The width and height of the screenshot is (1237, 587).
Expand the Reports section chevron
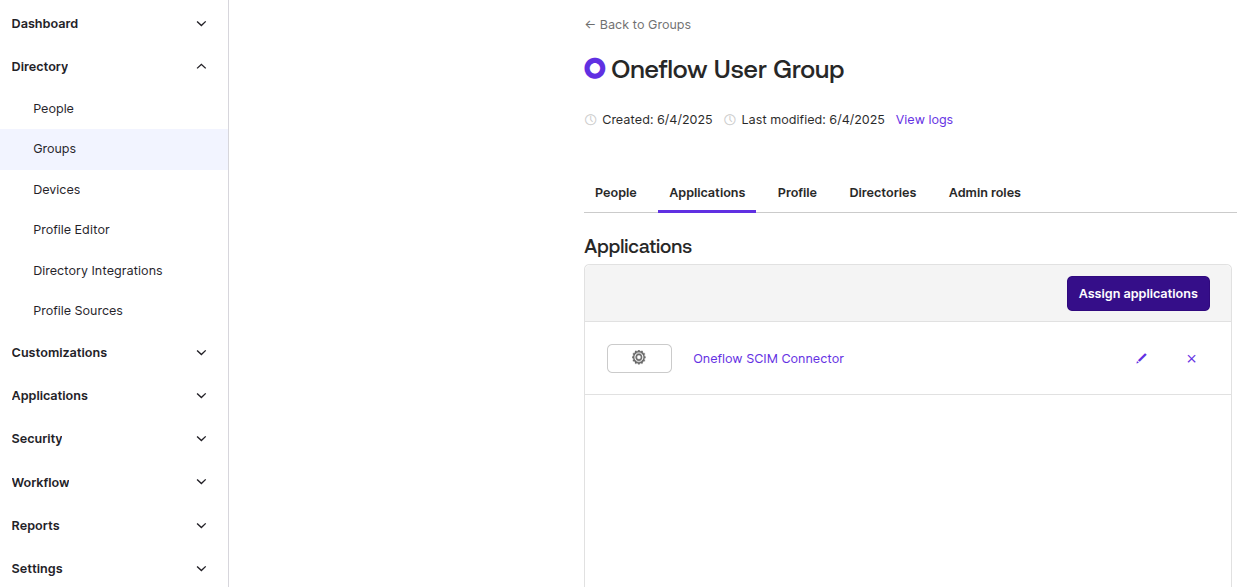click(201, 526)
